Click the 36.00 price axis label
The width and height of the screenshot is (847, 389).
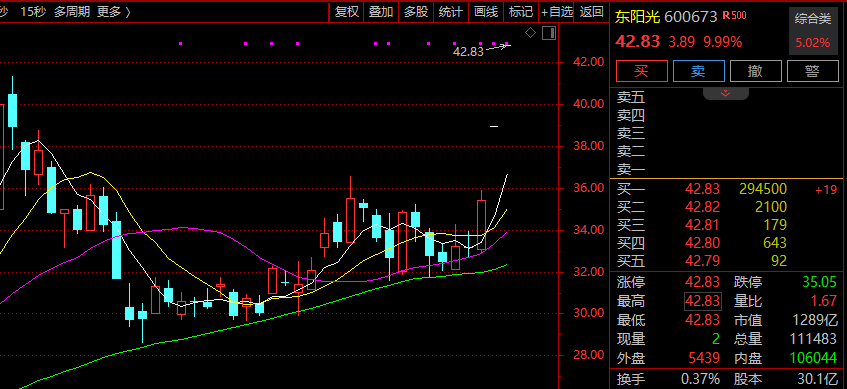(589, 188)
